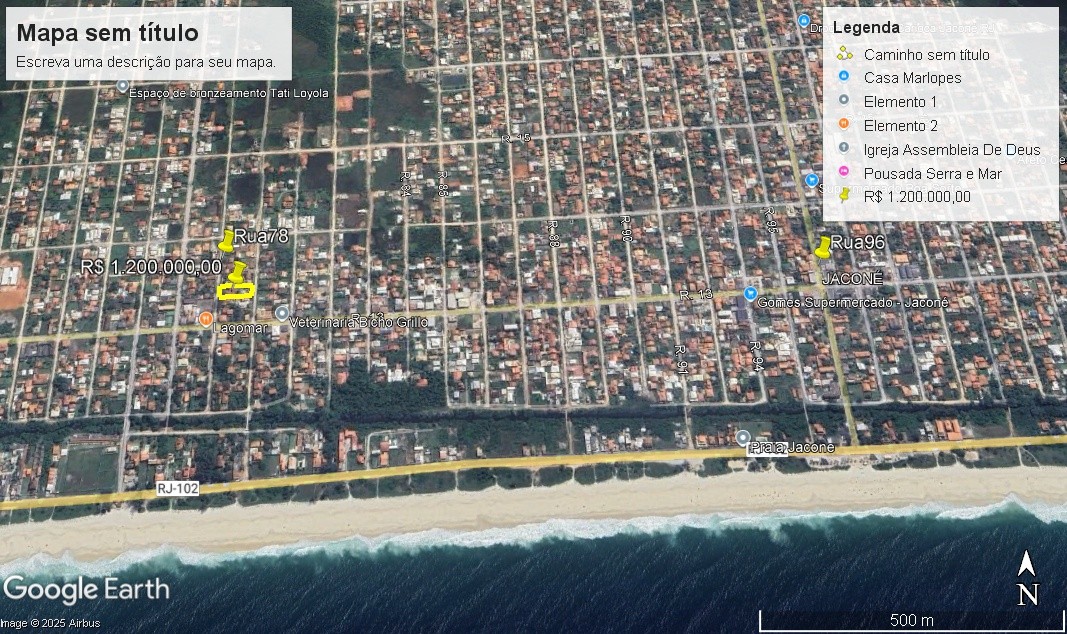
Task: Click the 'Veterinaria Bicho Grillo' label text
Action: 359,322
